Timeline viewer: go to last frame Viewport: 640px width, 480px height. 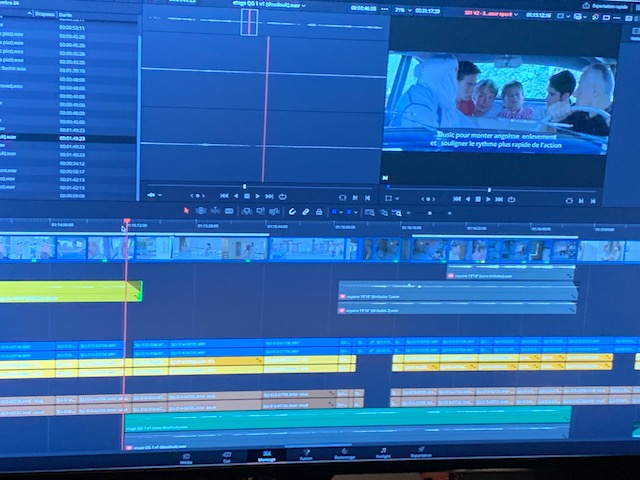click(x=499, y=200)
